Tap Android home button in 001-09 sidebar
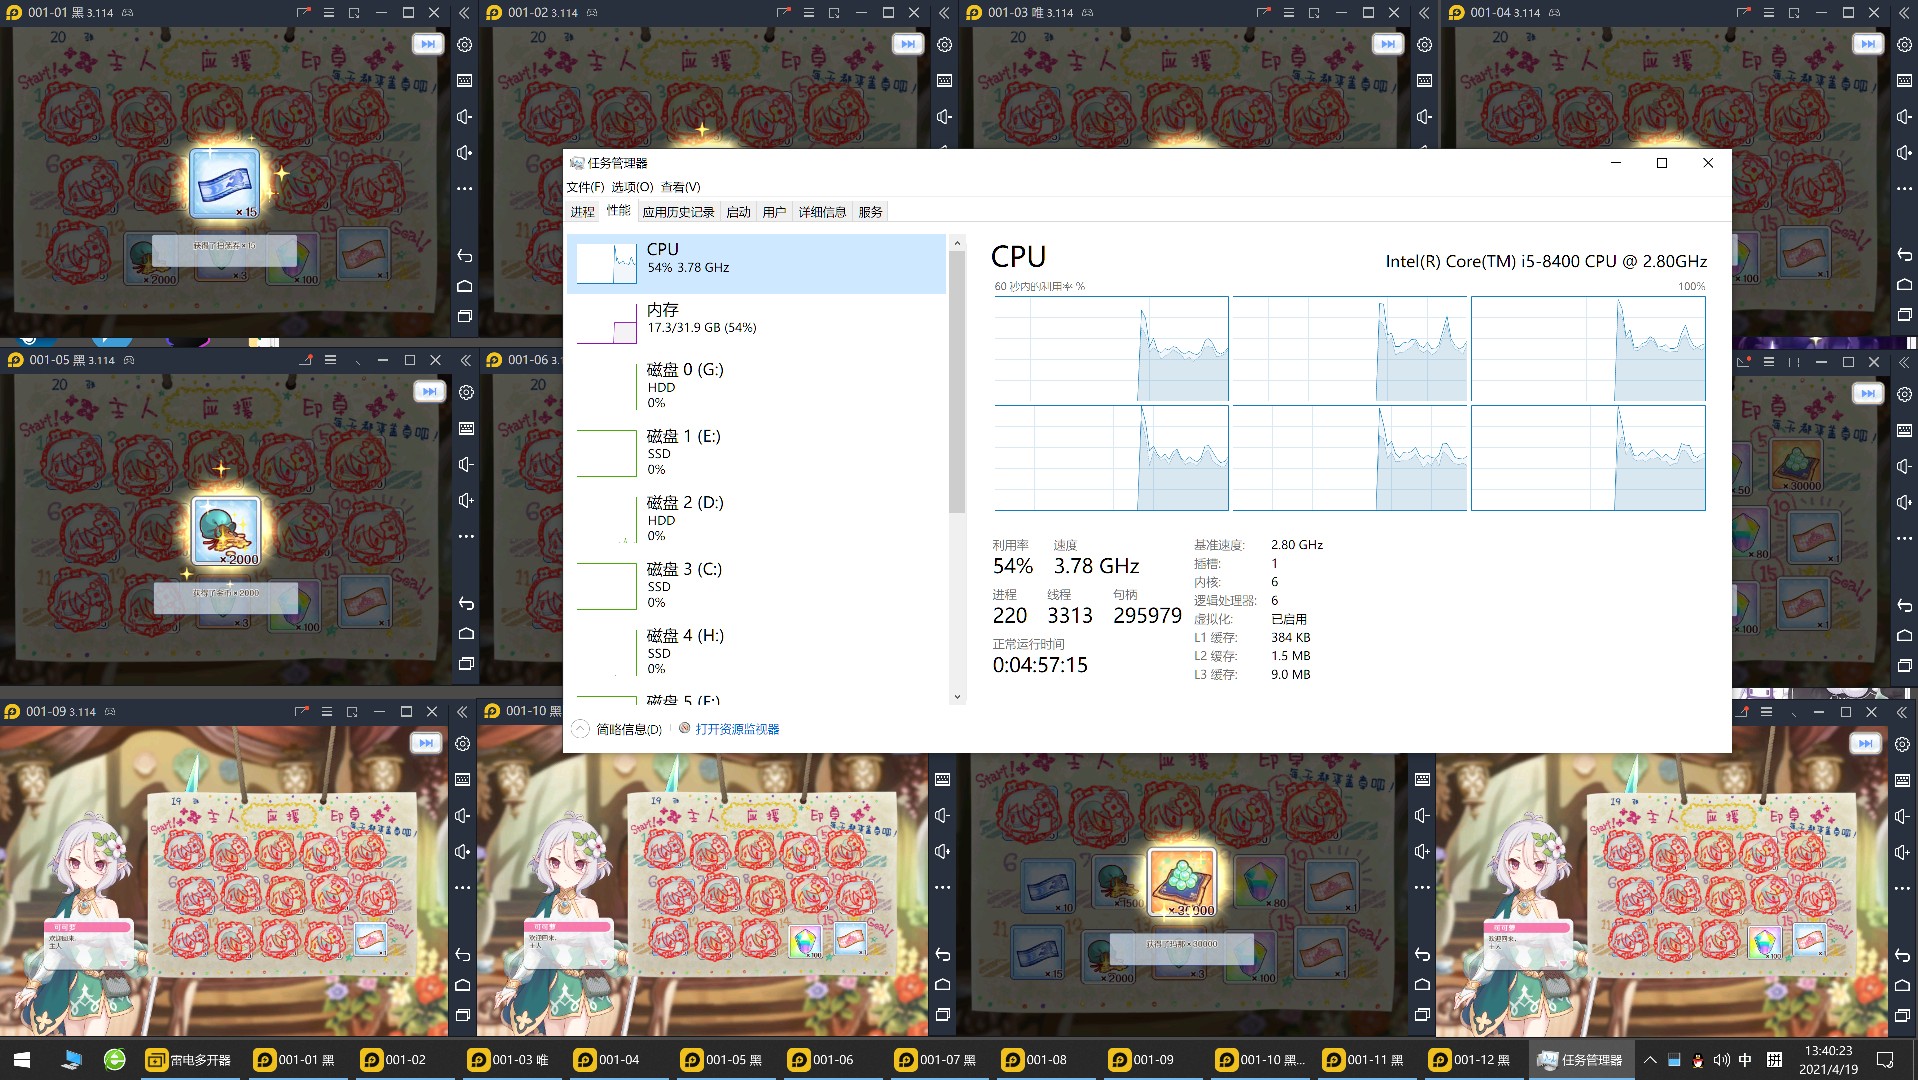This screenshot has height=1080, width=1918. click(463, 985)
